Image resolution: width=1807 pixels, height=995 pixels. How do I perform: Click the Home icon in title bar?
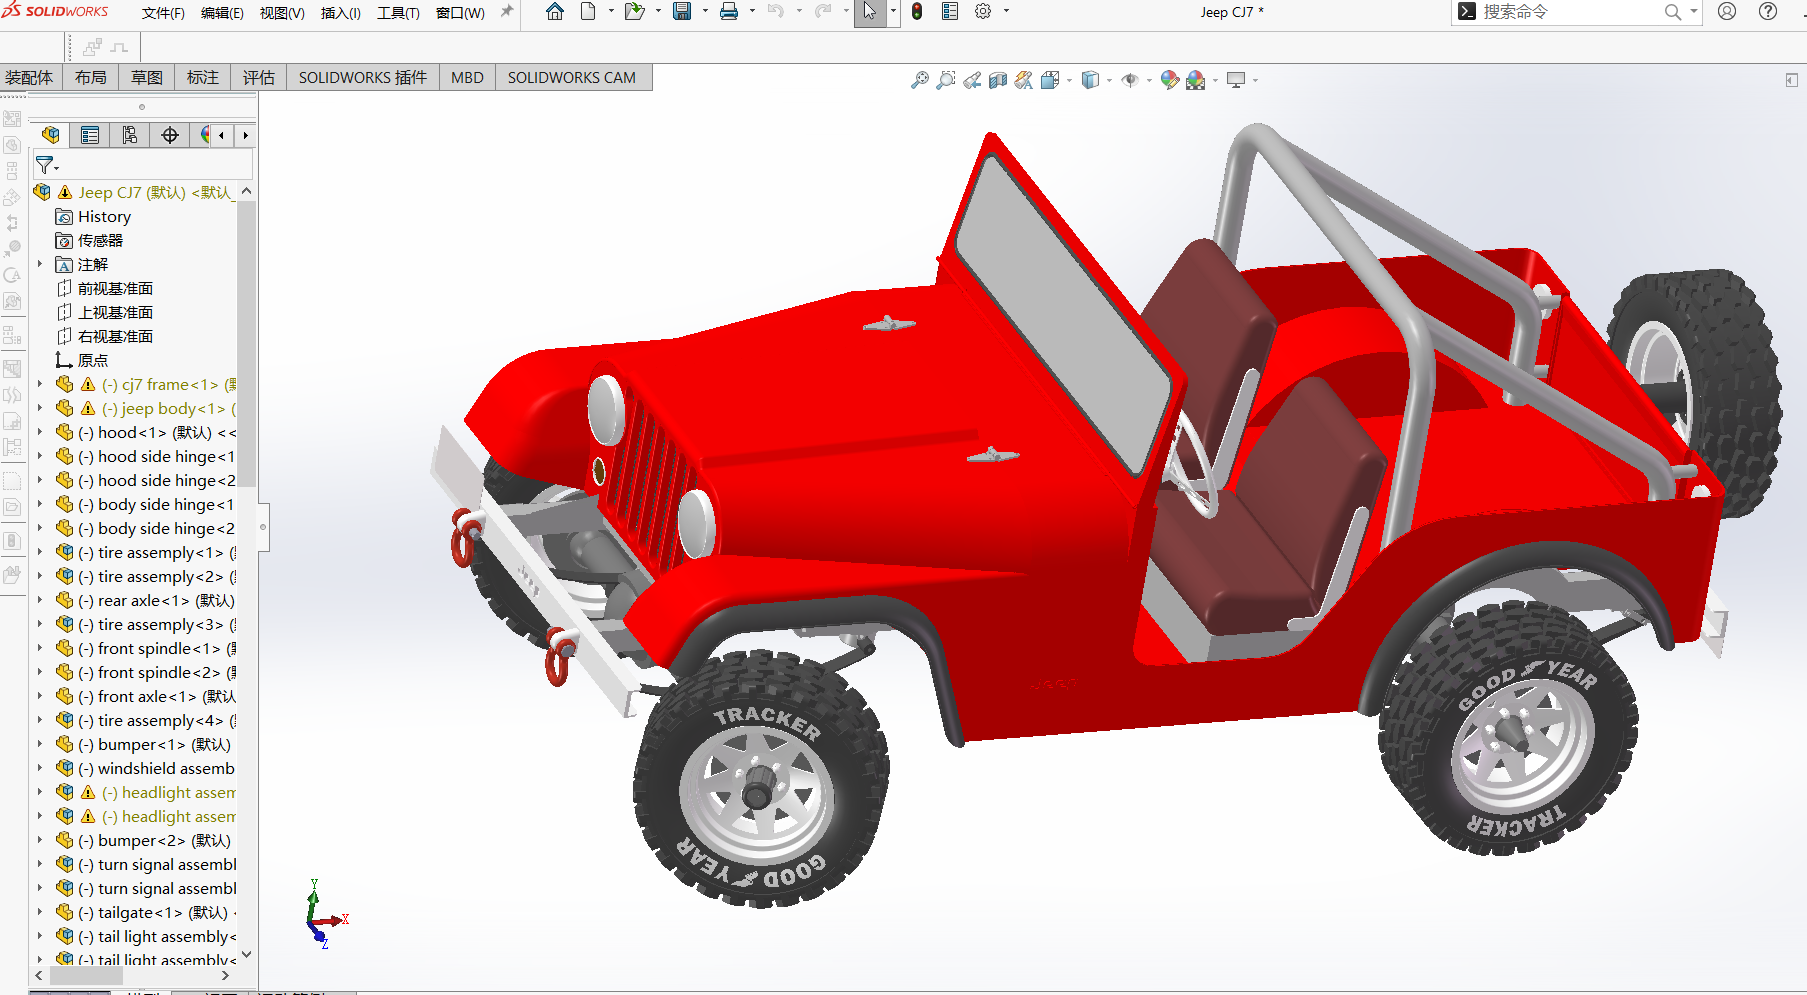tap(555, 12)
